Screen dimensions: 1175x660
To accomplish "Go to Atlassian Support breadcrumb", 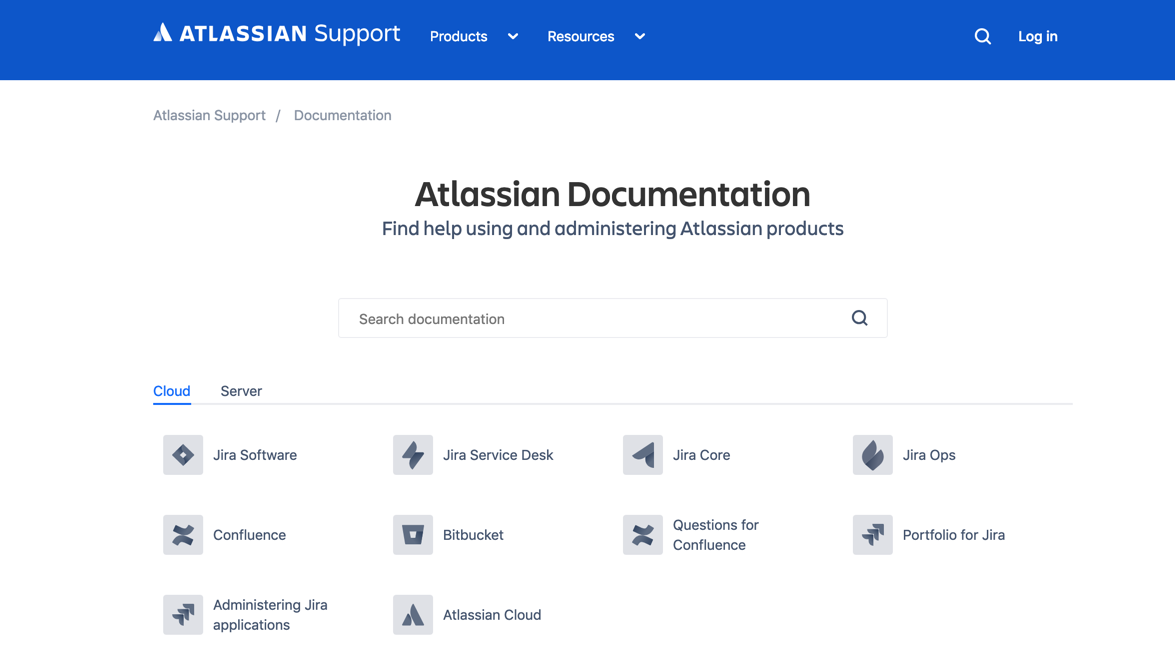I will 209,115.
